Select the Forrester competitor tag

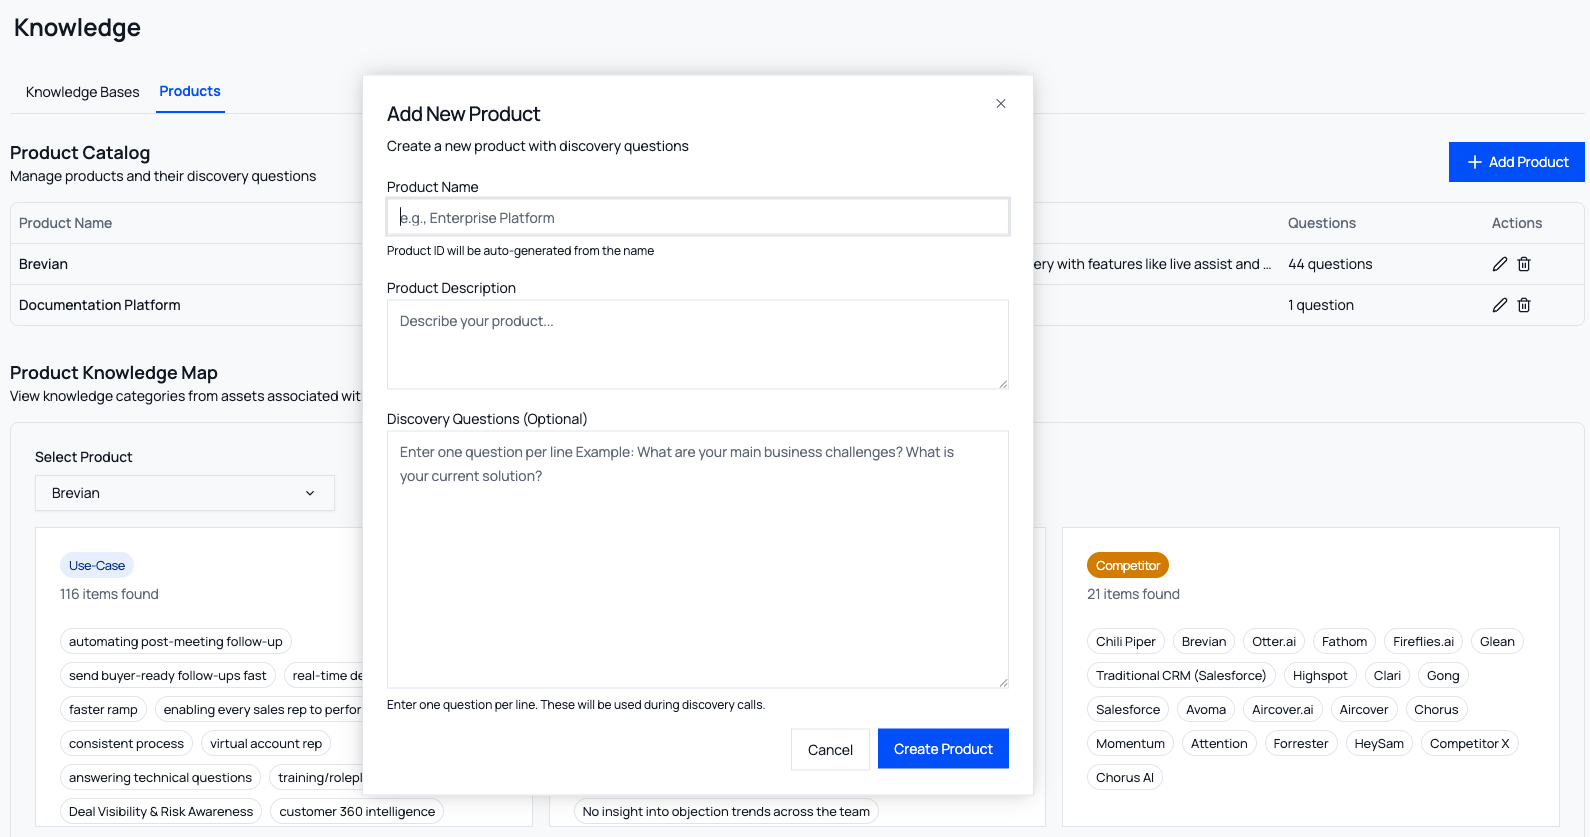coord(1301,744)
